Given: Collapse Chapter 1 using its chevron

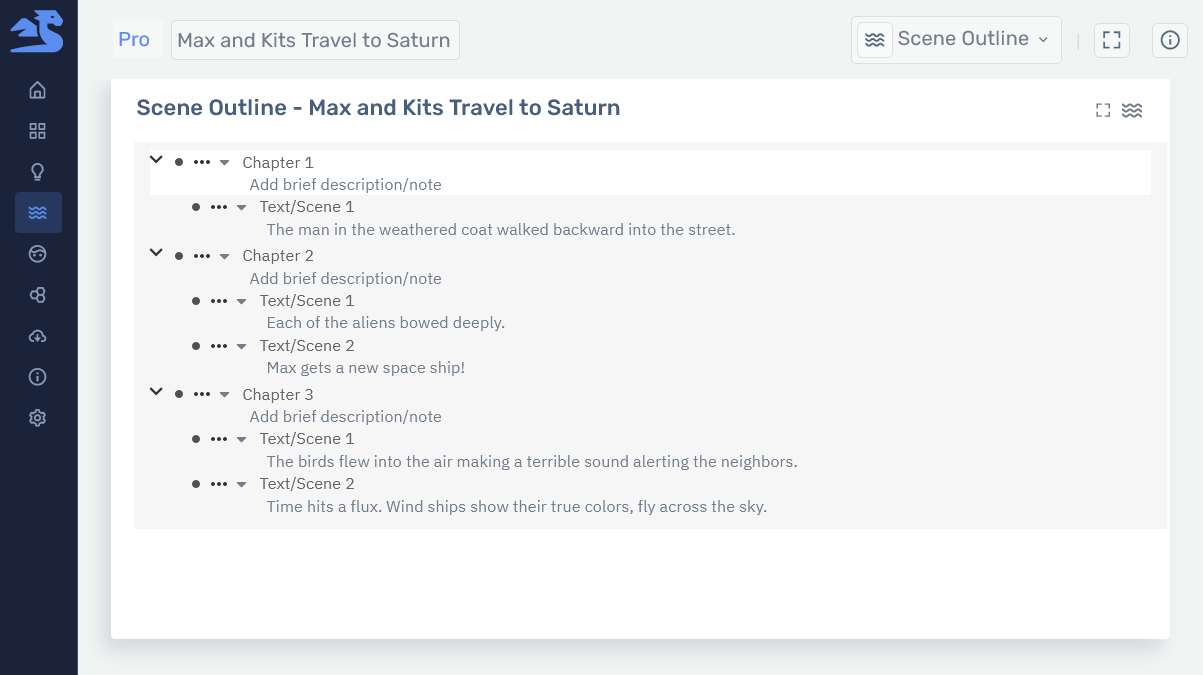Looking at the screenshot, I should (156, 159).
